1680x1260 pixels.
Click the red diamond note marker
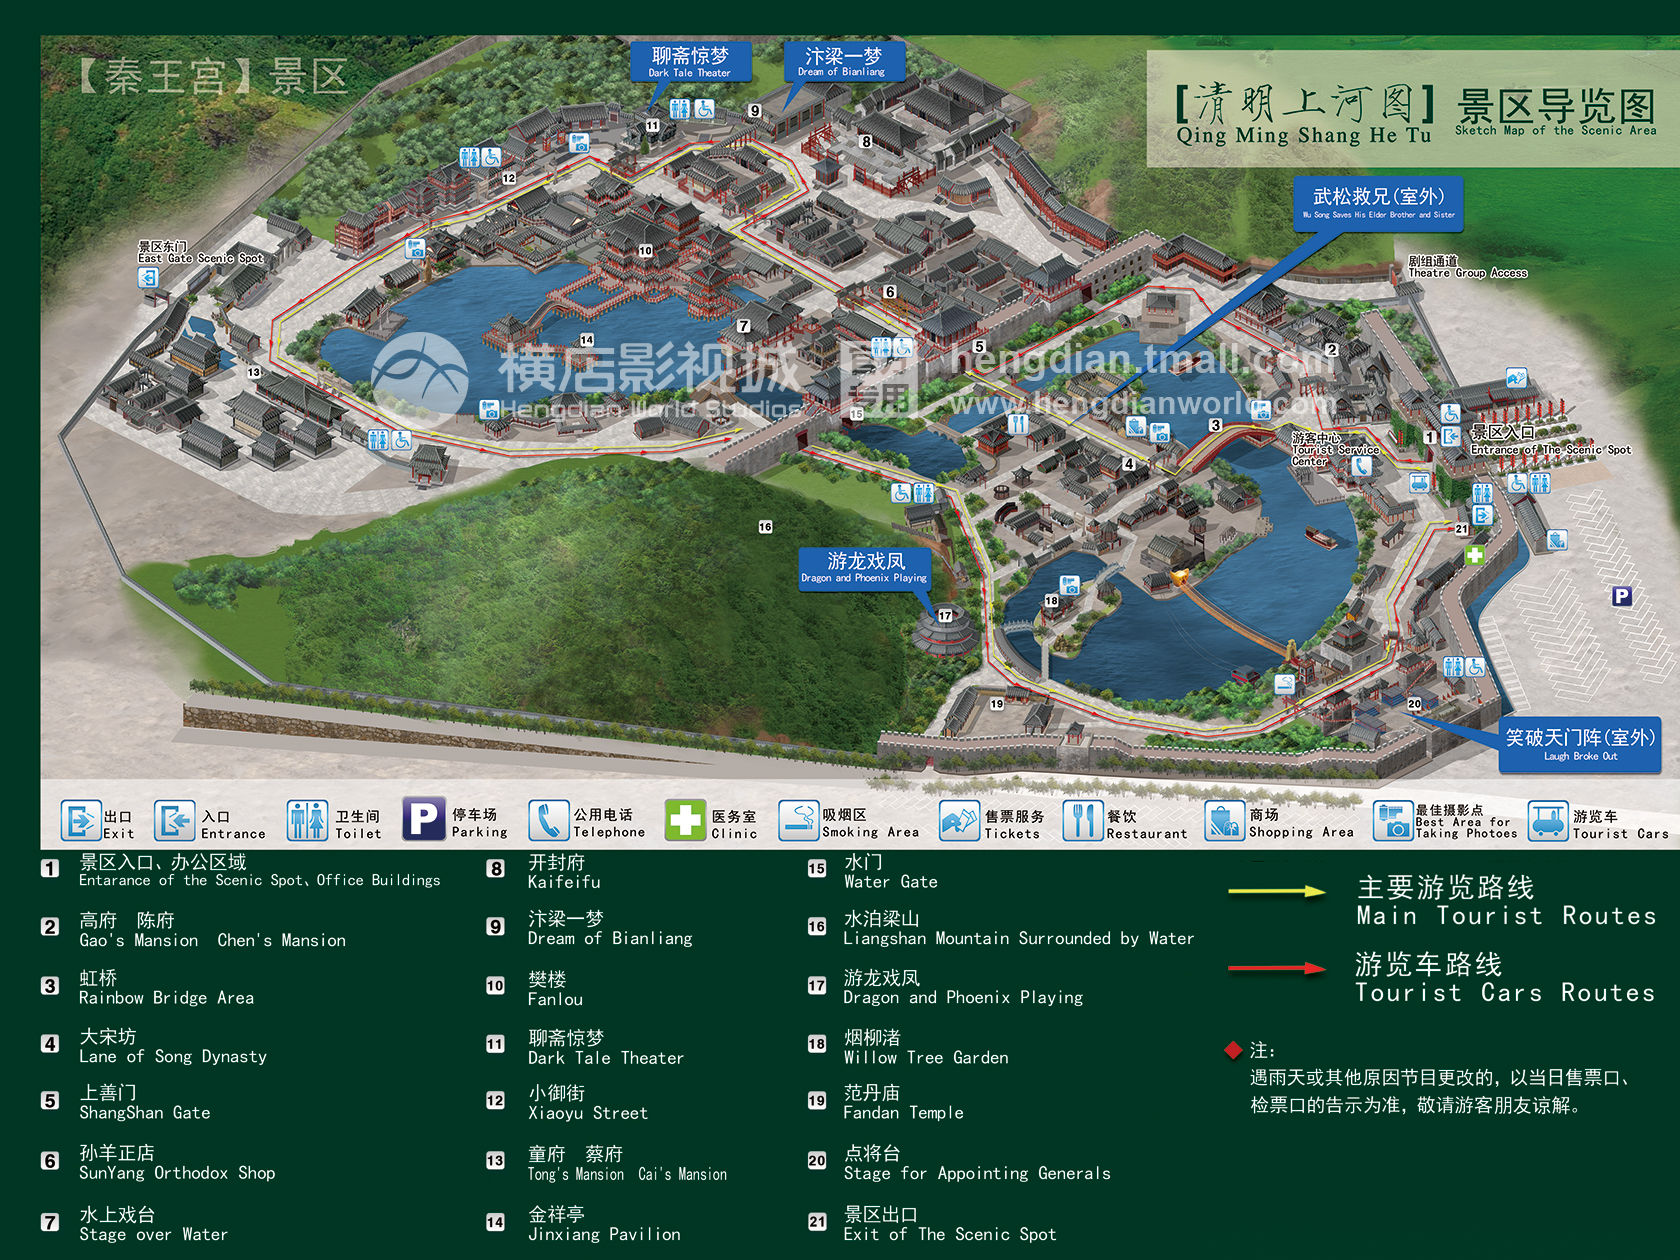pos(1233,1050)
